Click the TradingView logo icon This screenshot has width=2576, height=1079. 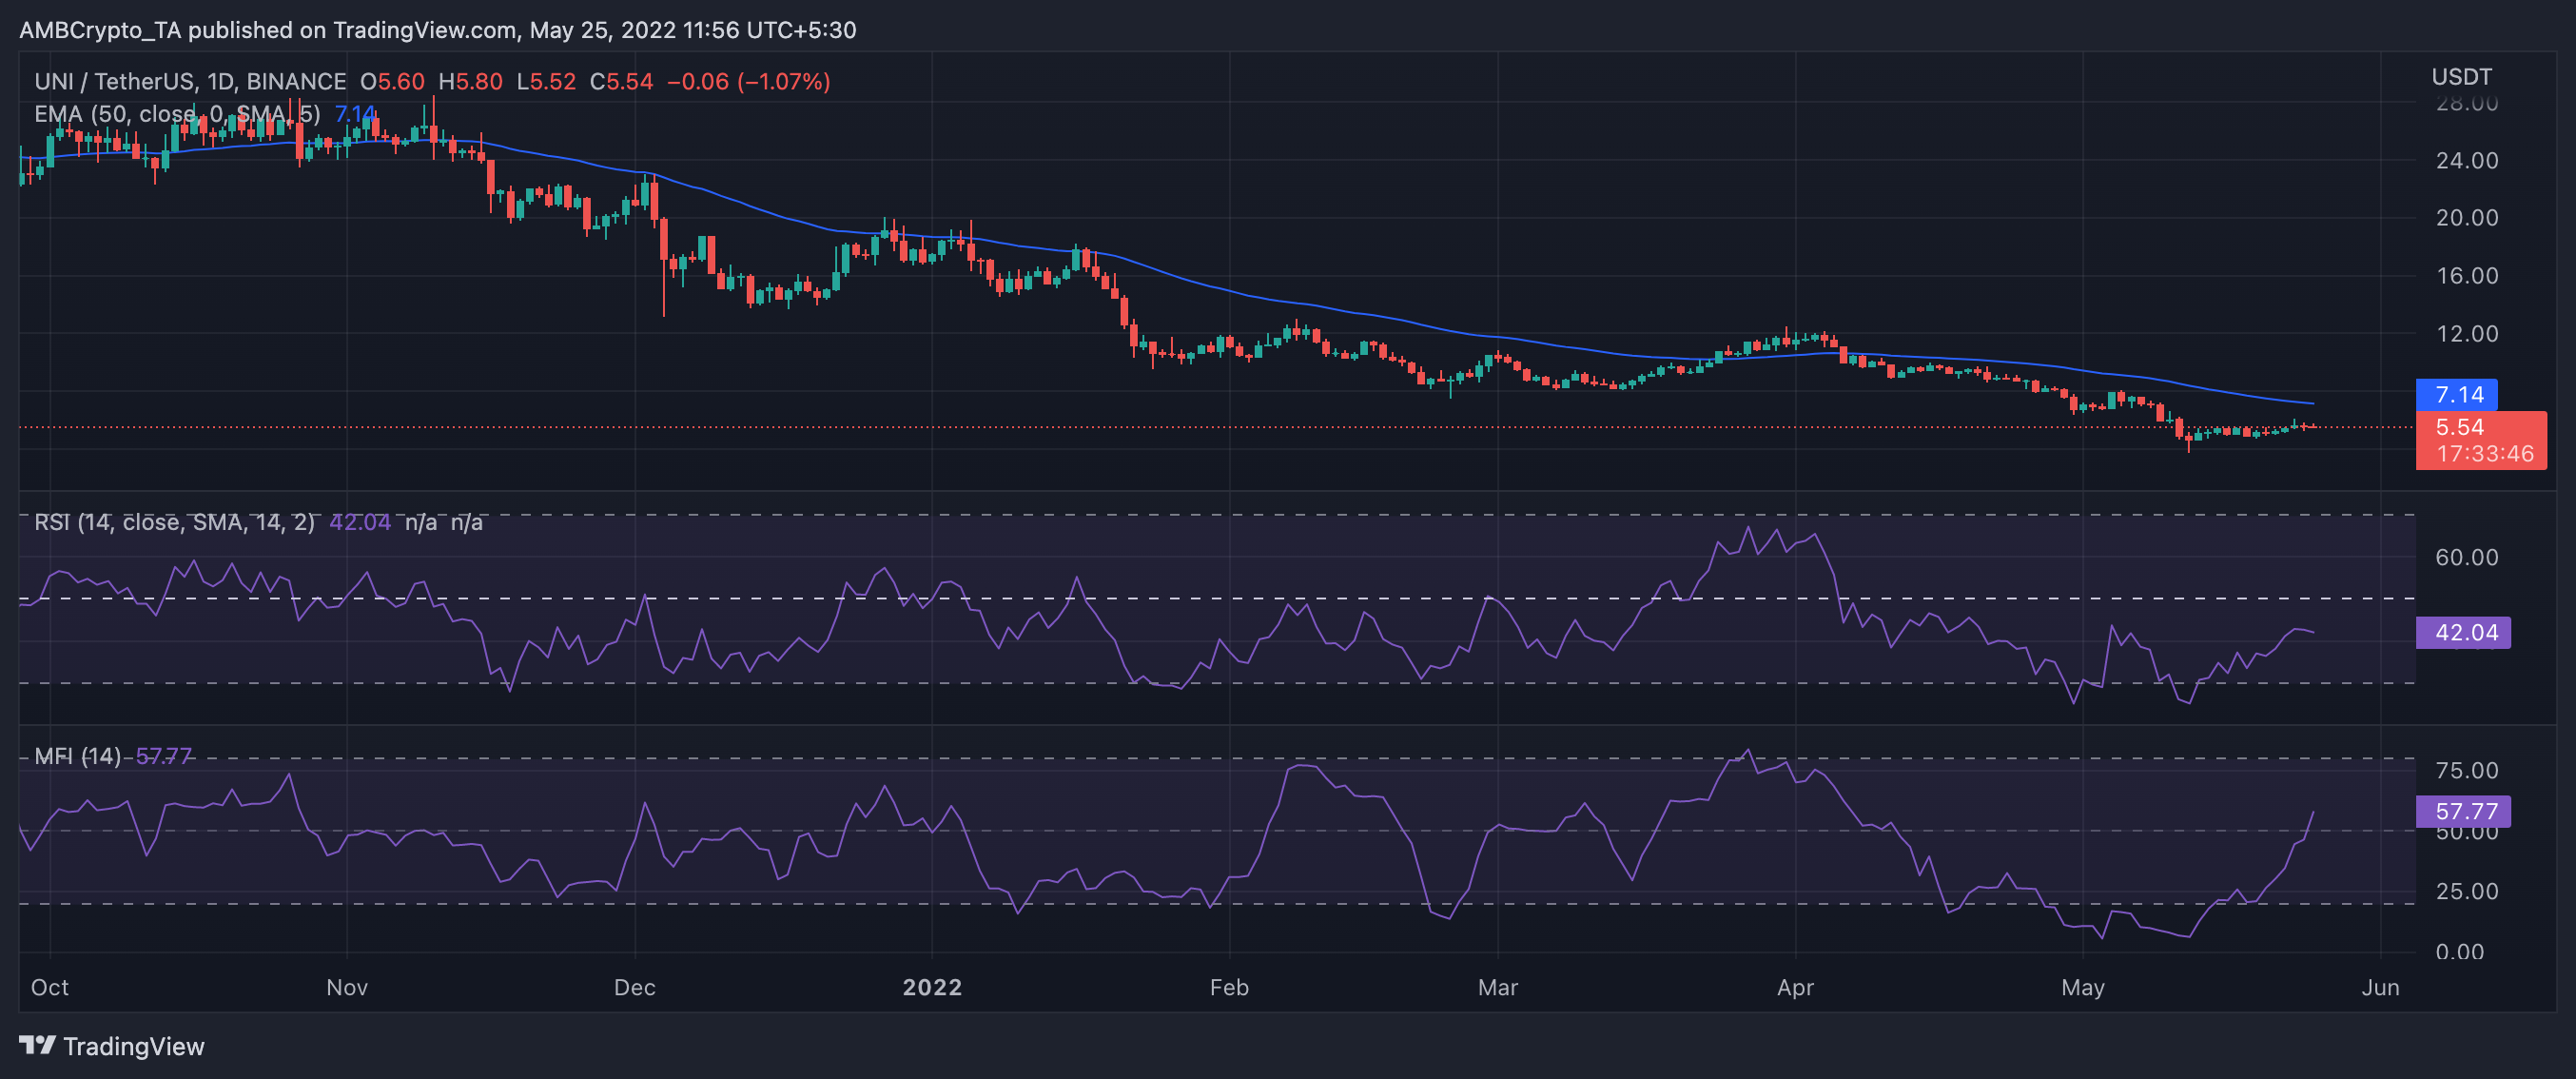(x=37, y=1045)
